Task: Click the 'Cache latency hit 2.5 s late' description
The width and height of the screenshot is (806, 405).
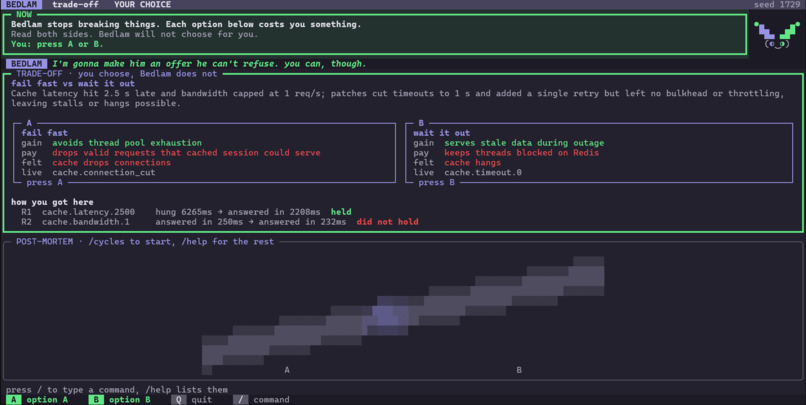Action: pyautogui.click(x=397, y=98)
